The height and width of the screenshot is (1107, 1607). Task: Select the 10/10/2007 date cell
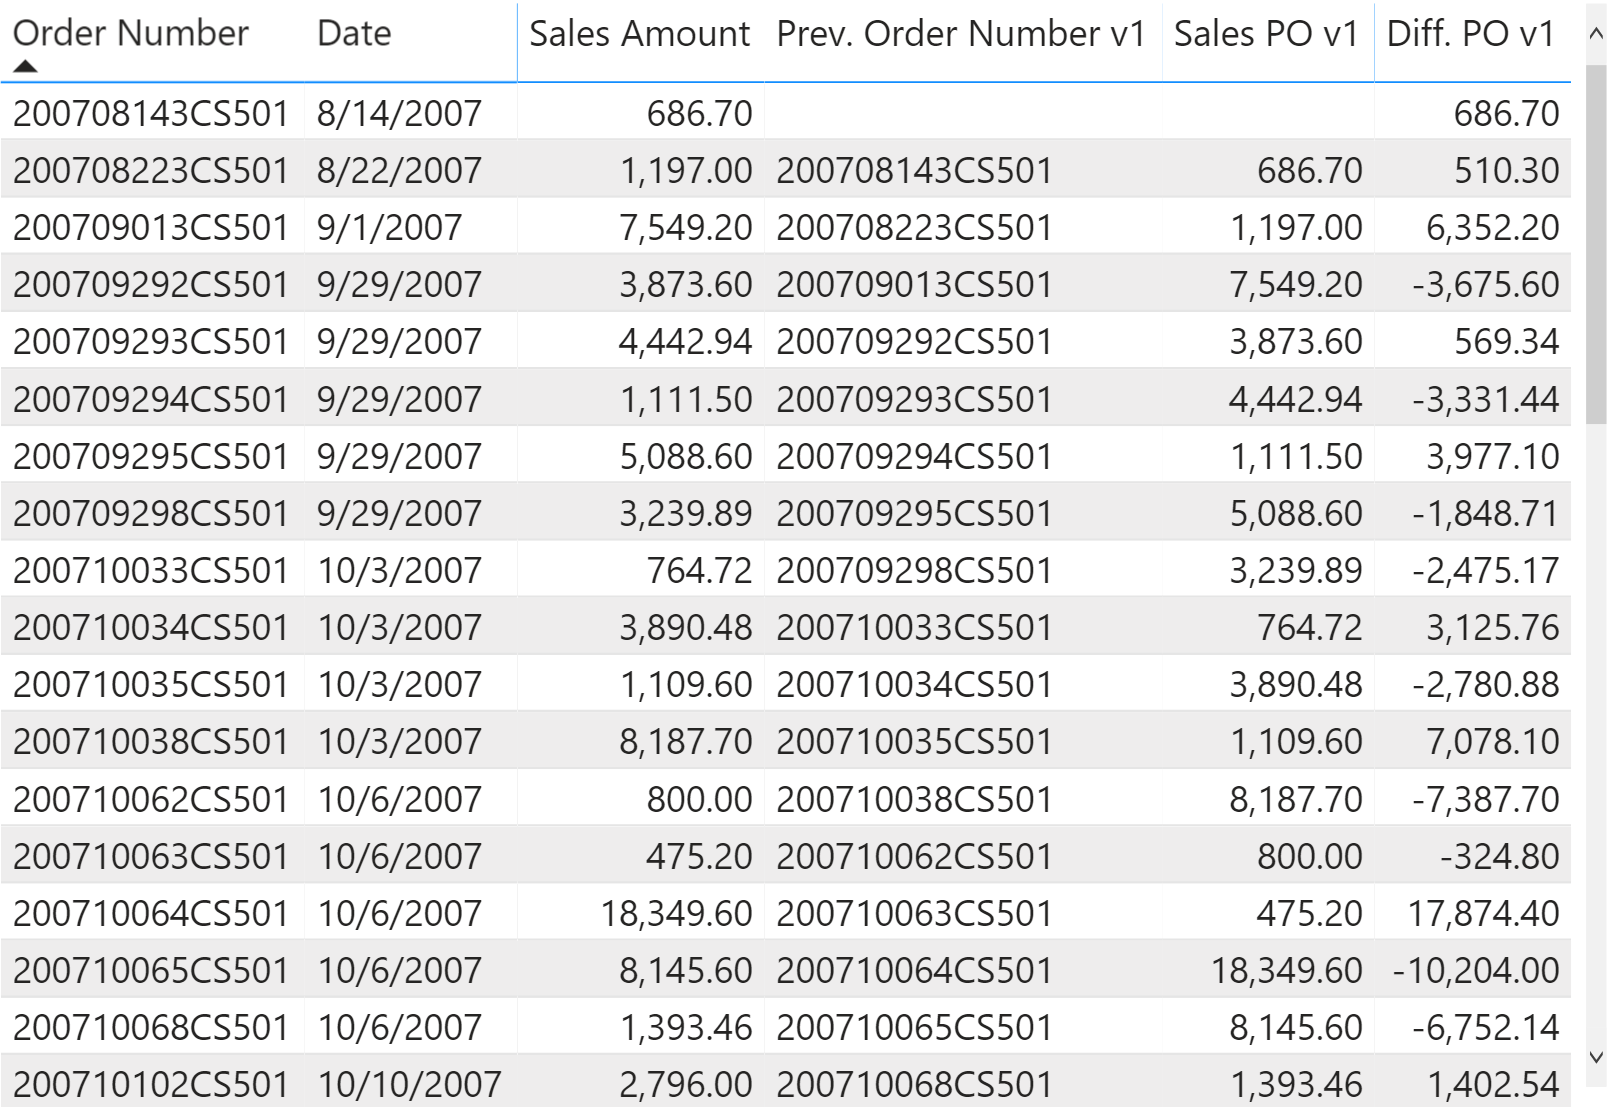409,1084
